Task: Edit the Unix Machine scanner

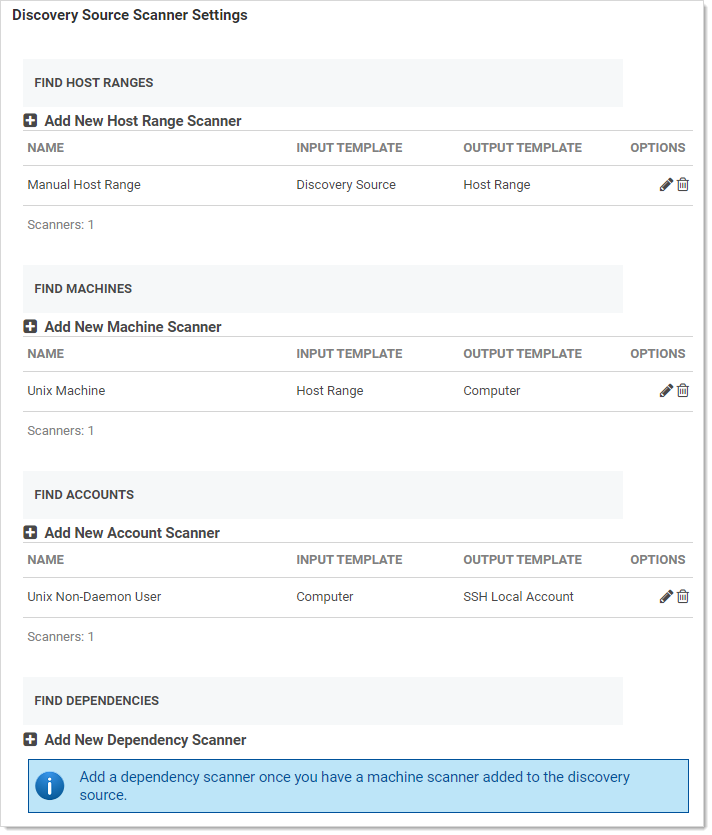Action: coord(666,391)
